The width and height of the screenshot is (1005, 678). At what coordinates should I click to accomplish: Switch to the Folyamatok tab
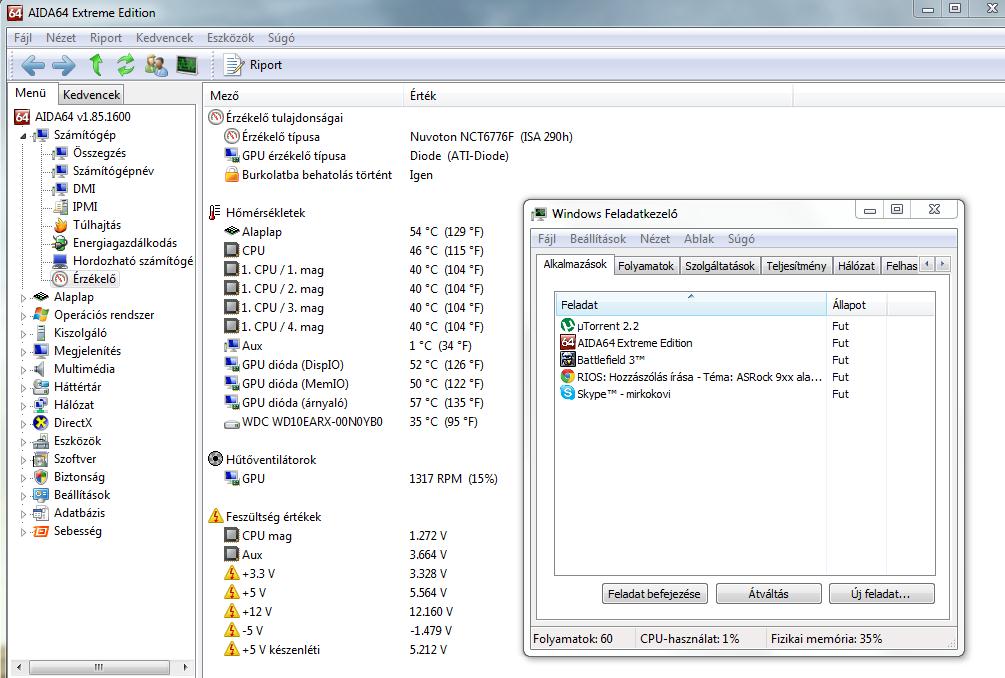point(645,265)
